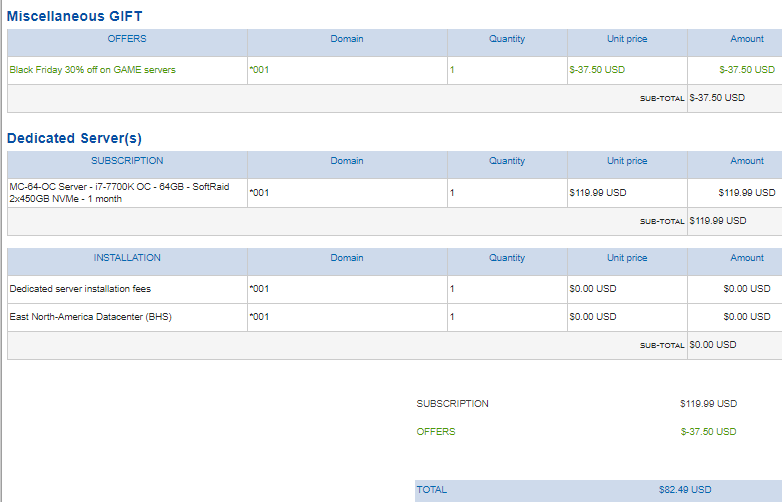The height and width of the screenshot is (502, 782).
Task: Click the subscription sub-total $119.99 USD
Action: pyautogui.click(x=718, y=220)
